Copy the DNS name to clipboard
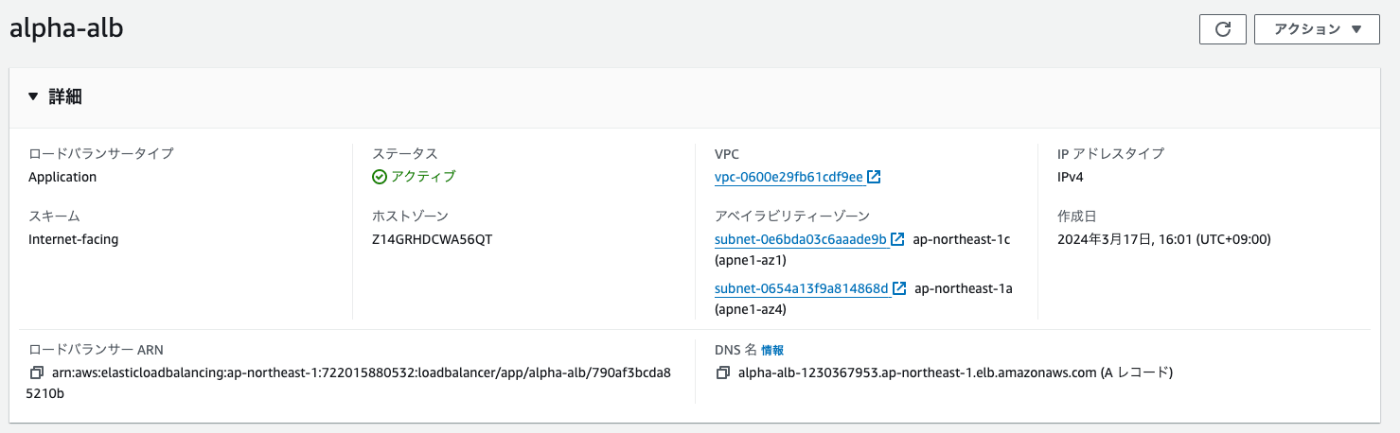Screen dimensions: 1400x433 723,373
